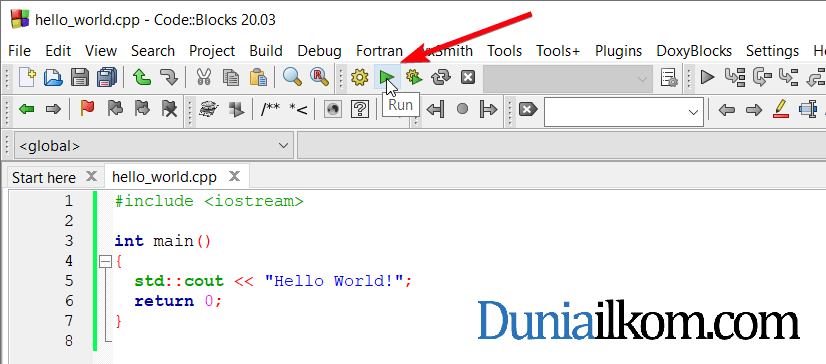Run the program with green triangle
Viewport: 826px width, 364px height.
[x=387, y=78]
